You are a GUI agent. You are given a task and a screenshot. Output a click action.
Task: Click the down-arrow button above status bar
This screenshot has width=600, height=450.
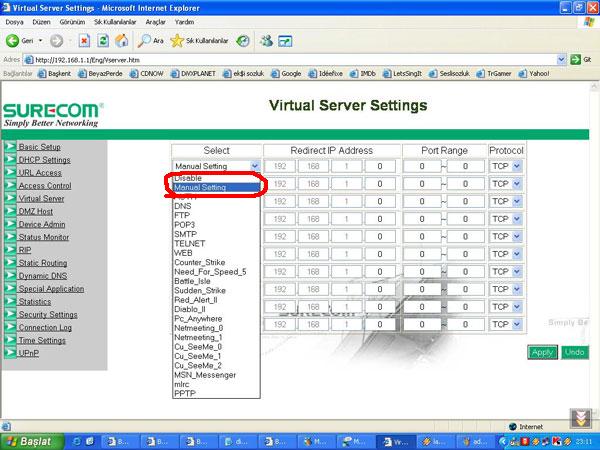[581, 418]
